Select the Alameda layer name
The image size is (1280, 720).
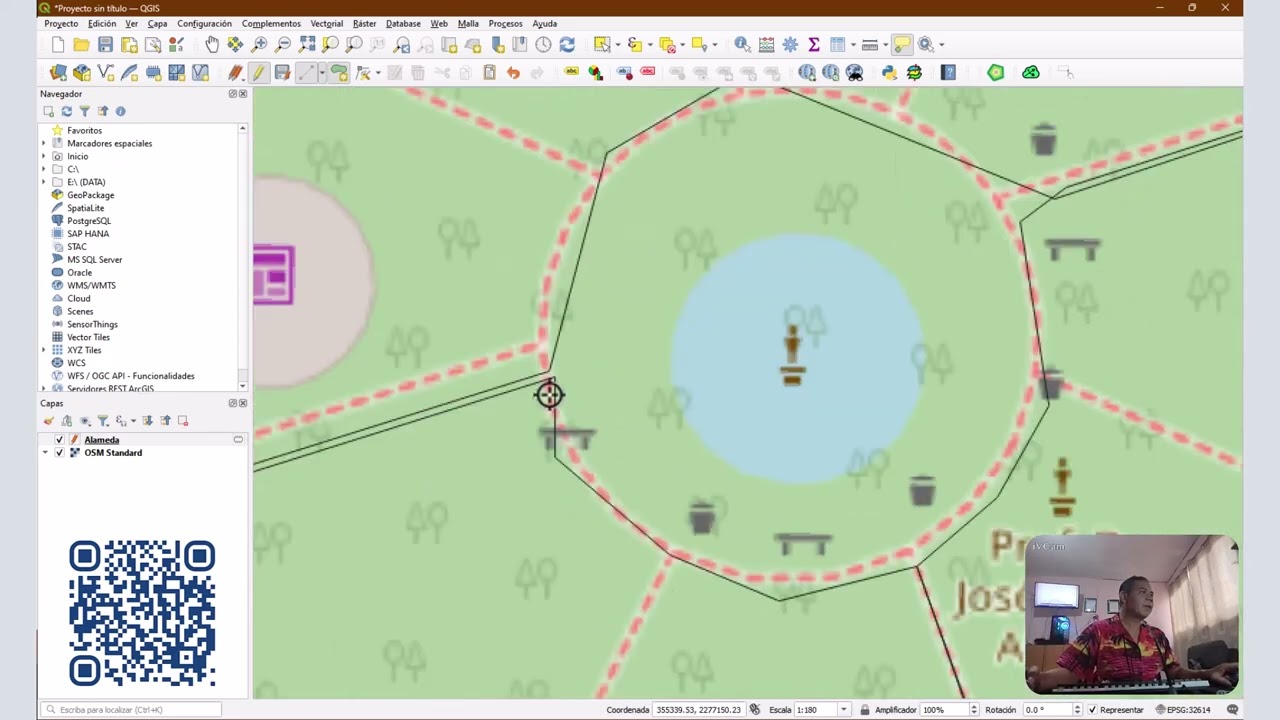101,440
